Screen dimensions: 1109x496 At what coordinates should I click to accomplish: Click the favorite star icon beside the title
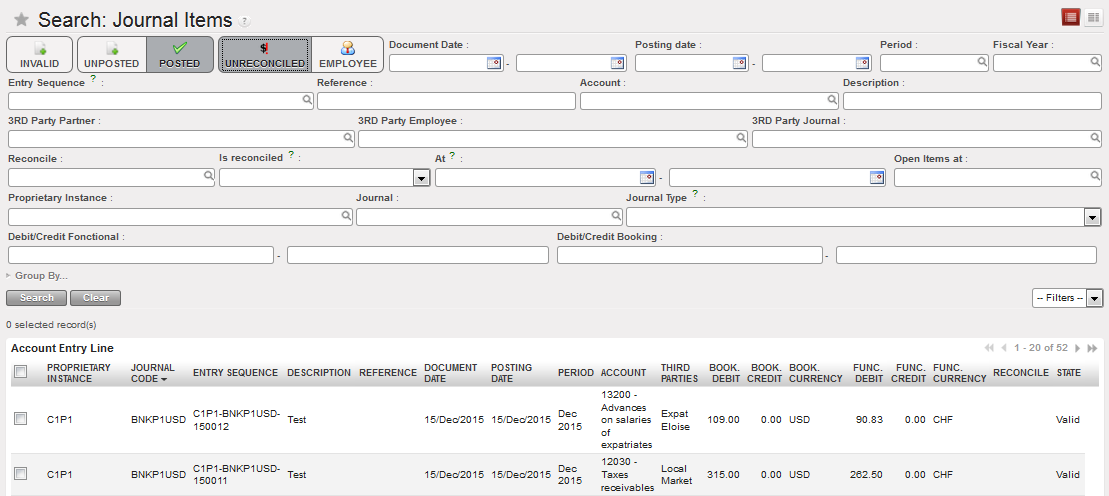pos(21,20)
